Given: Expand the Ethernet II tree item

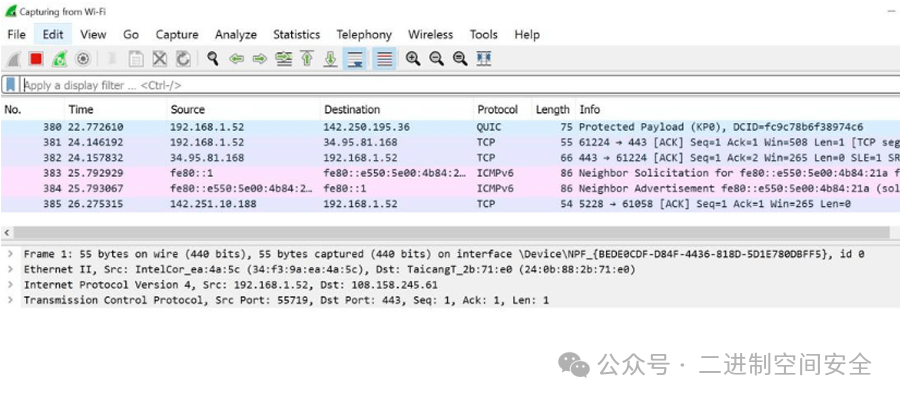Looking at the screenshot, I should click(x=10, y=270).
